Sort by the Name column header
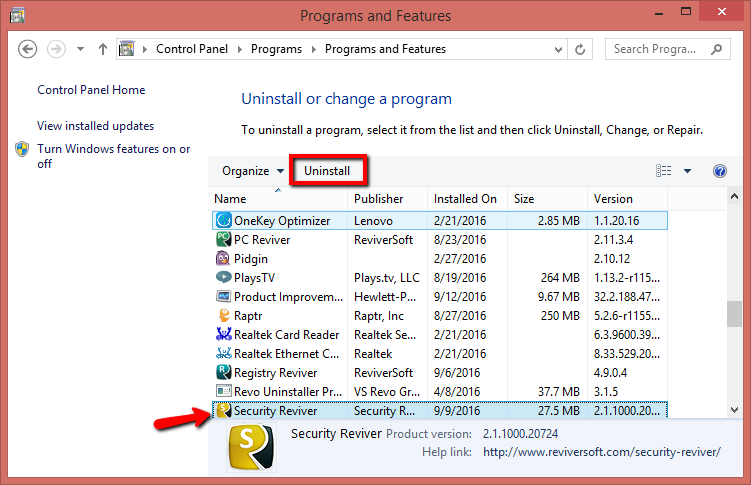Screen dimensions: 751x485 tap(278, 199)
